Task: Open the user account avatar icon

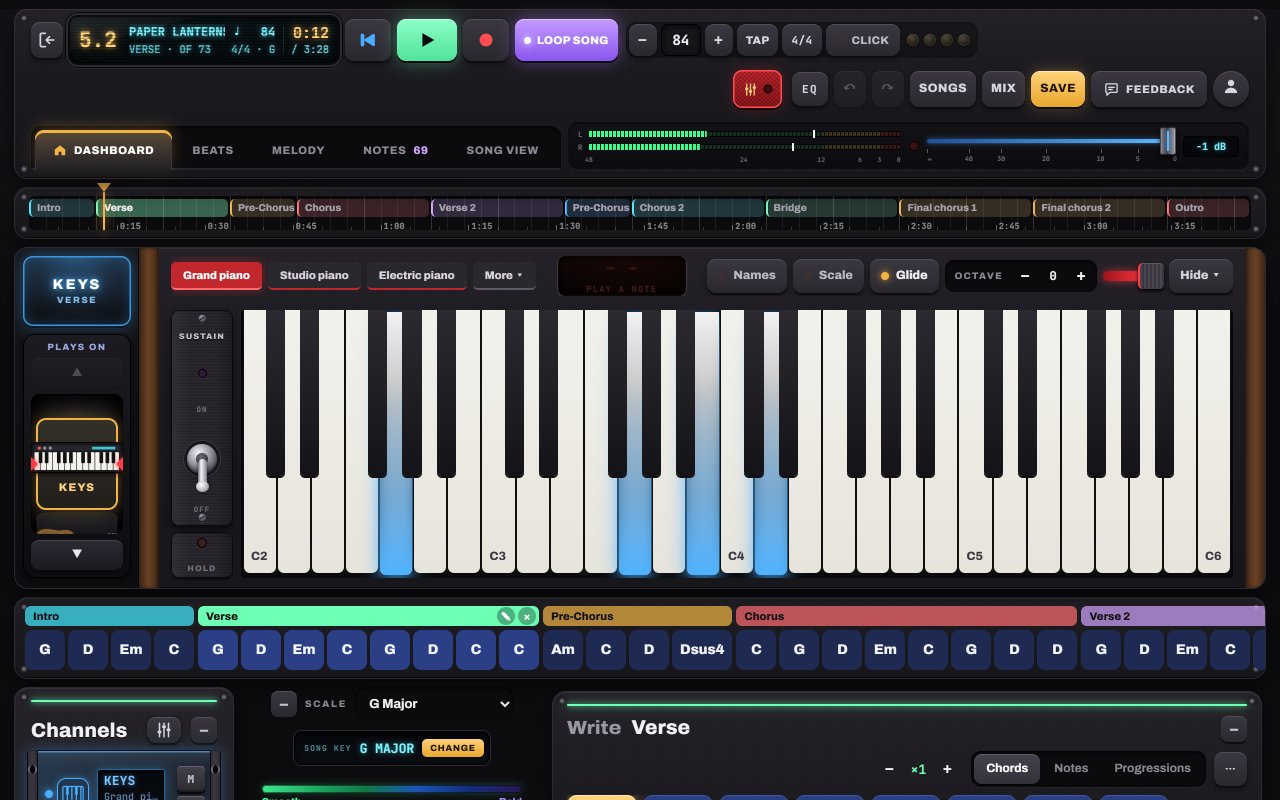Action: pos(1231,88)
